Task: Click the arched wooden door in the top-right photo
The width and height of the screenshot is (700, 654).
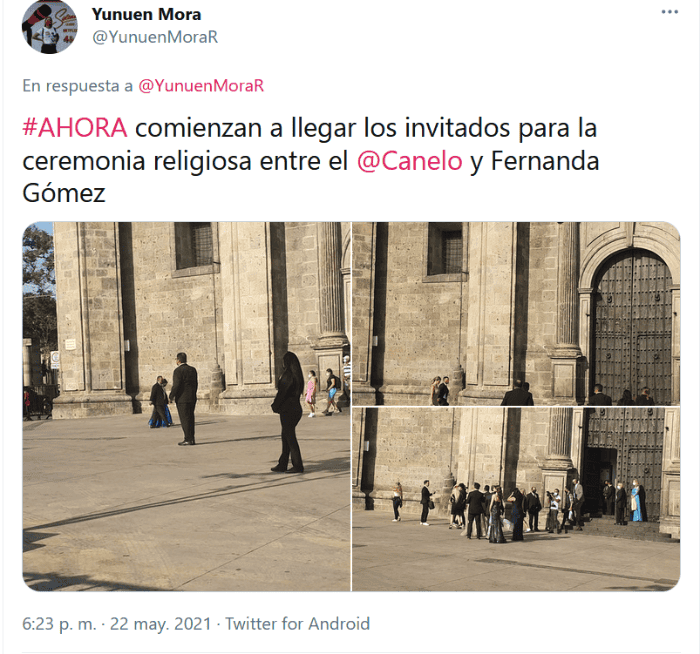Action: pyautogui.click(x=632, y=328)
